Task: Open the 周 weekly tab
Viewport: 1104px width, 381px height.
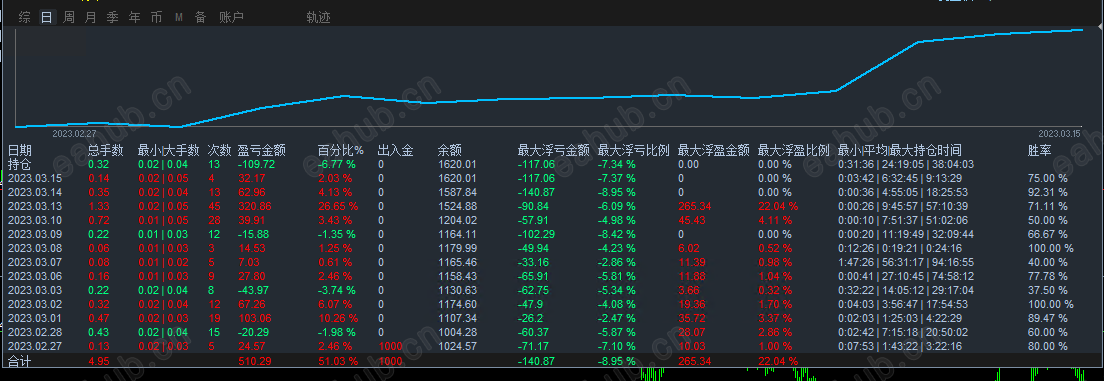Action: coord(68,18)
